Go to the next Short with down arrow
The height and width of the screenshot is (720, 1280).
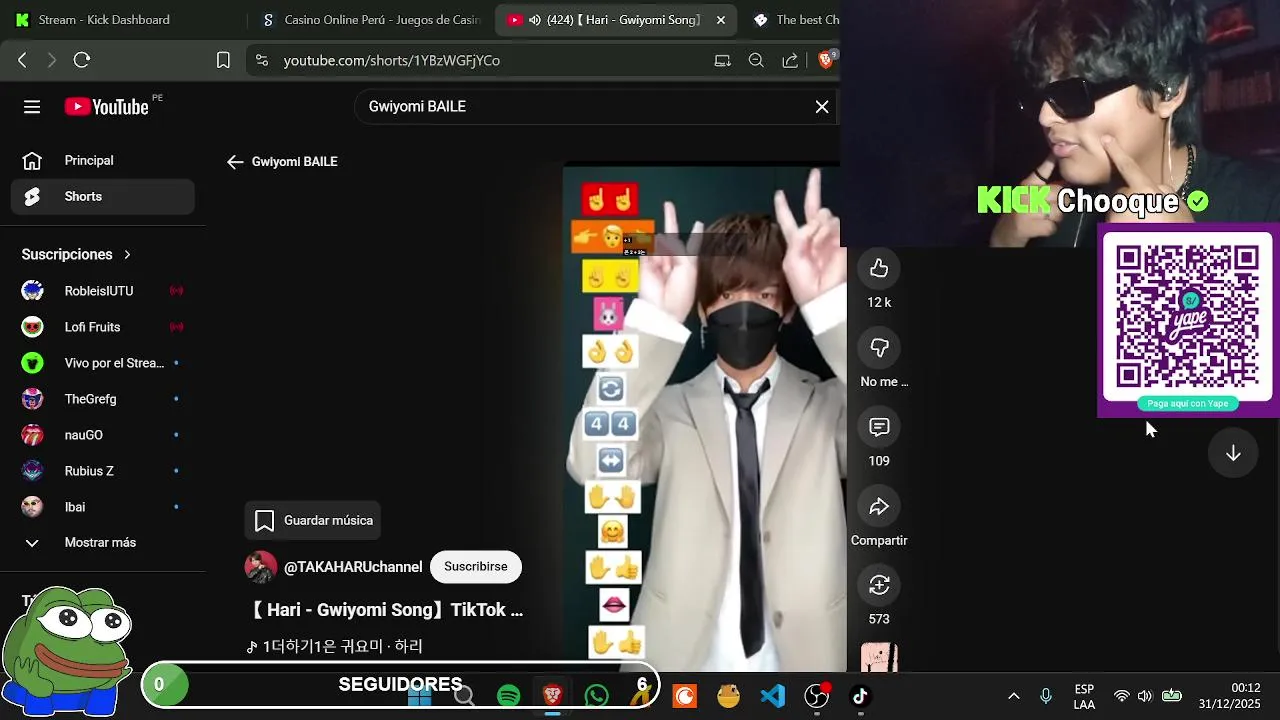pos(1233,453)
